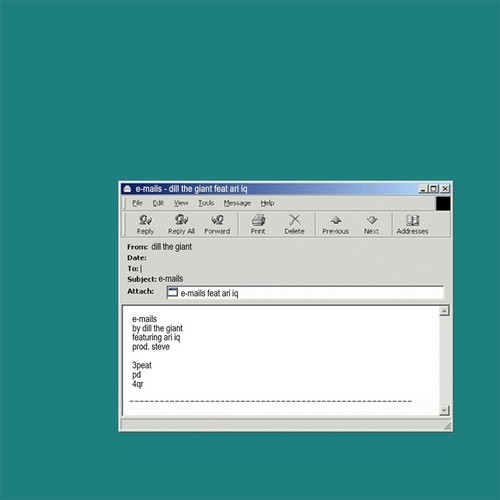Click the body text "pd"
This screenshot has width=500, height=500.
(137, 375)
